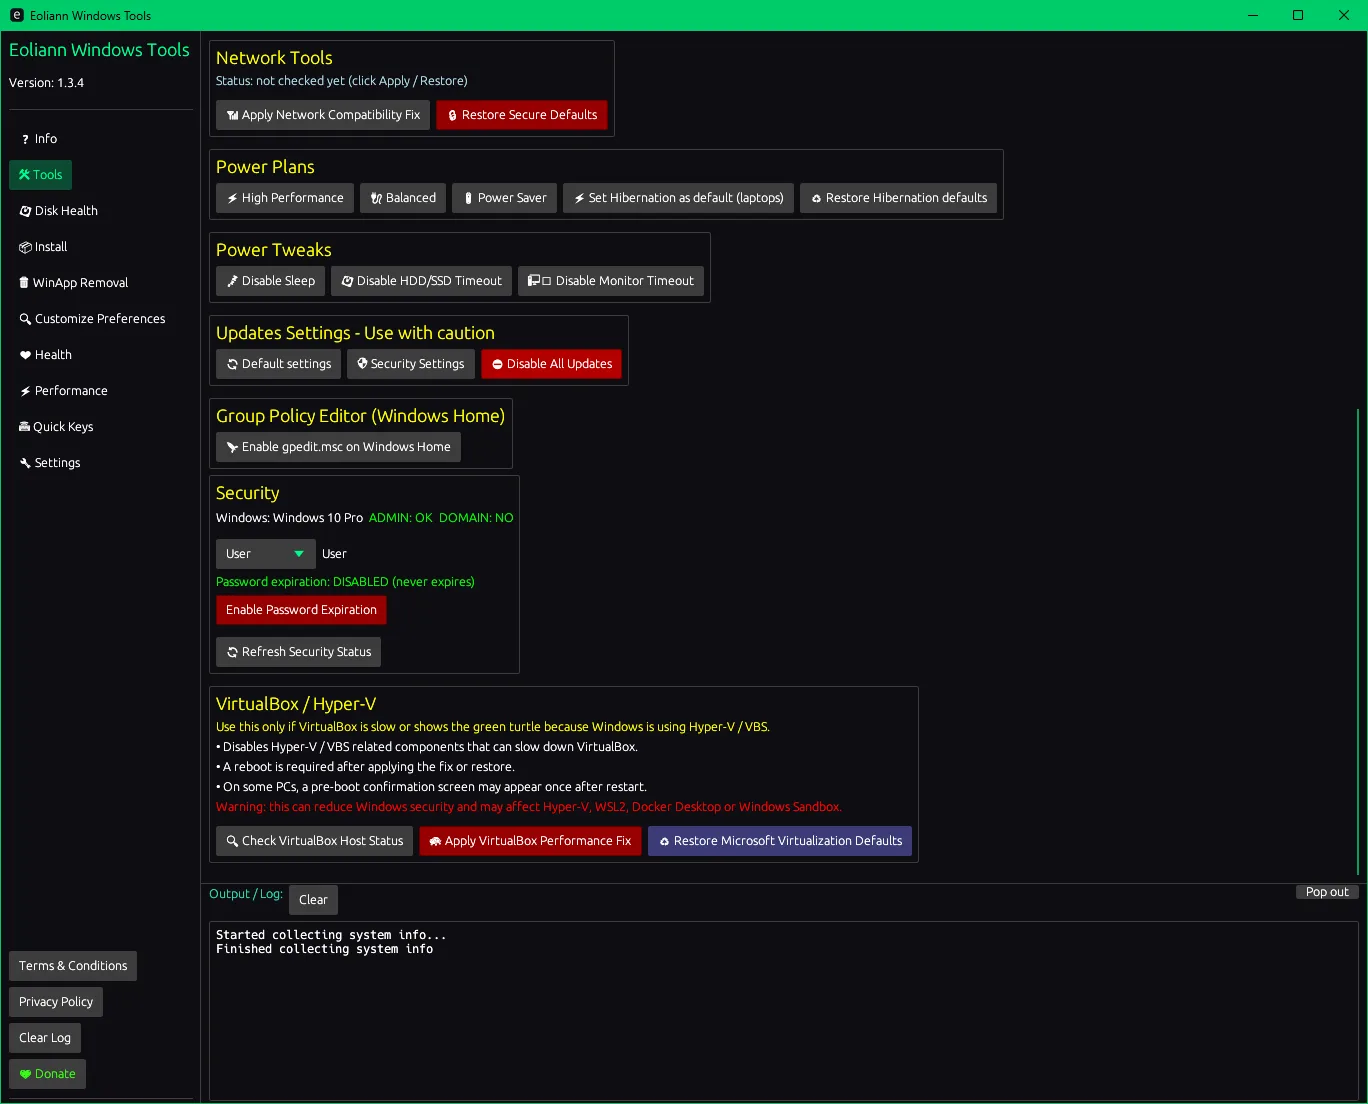Click the WinApp Removal trash icon

coord(24,283)
